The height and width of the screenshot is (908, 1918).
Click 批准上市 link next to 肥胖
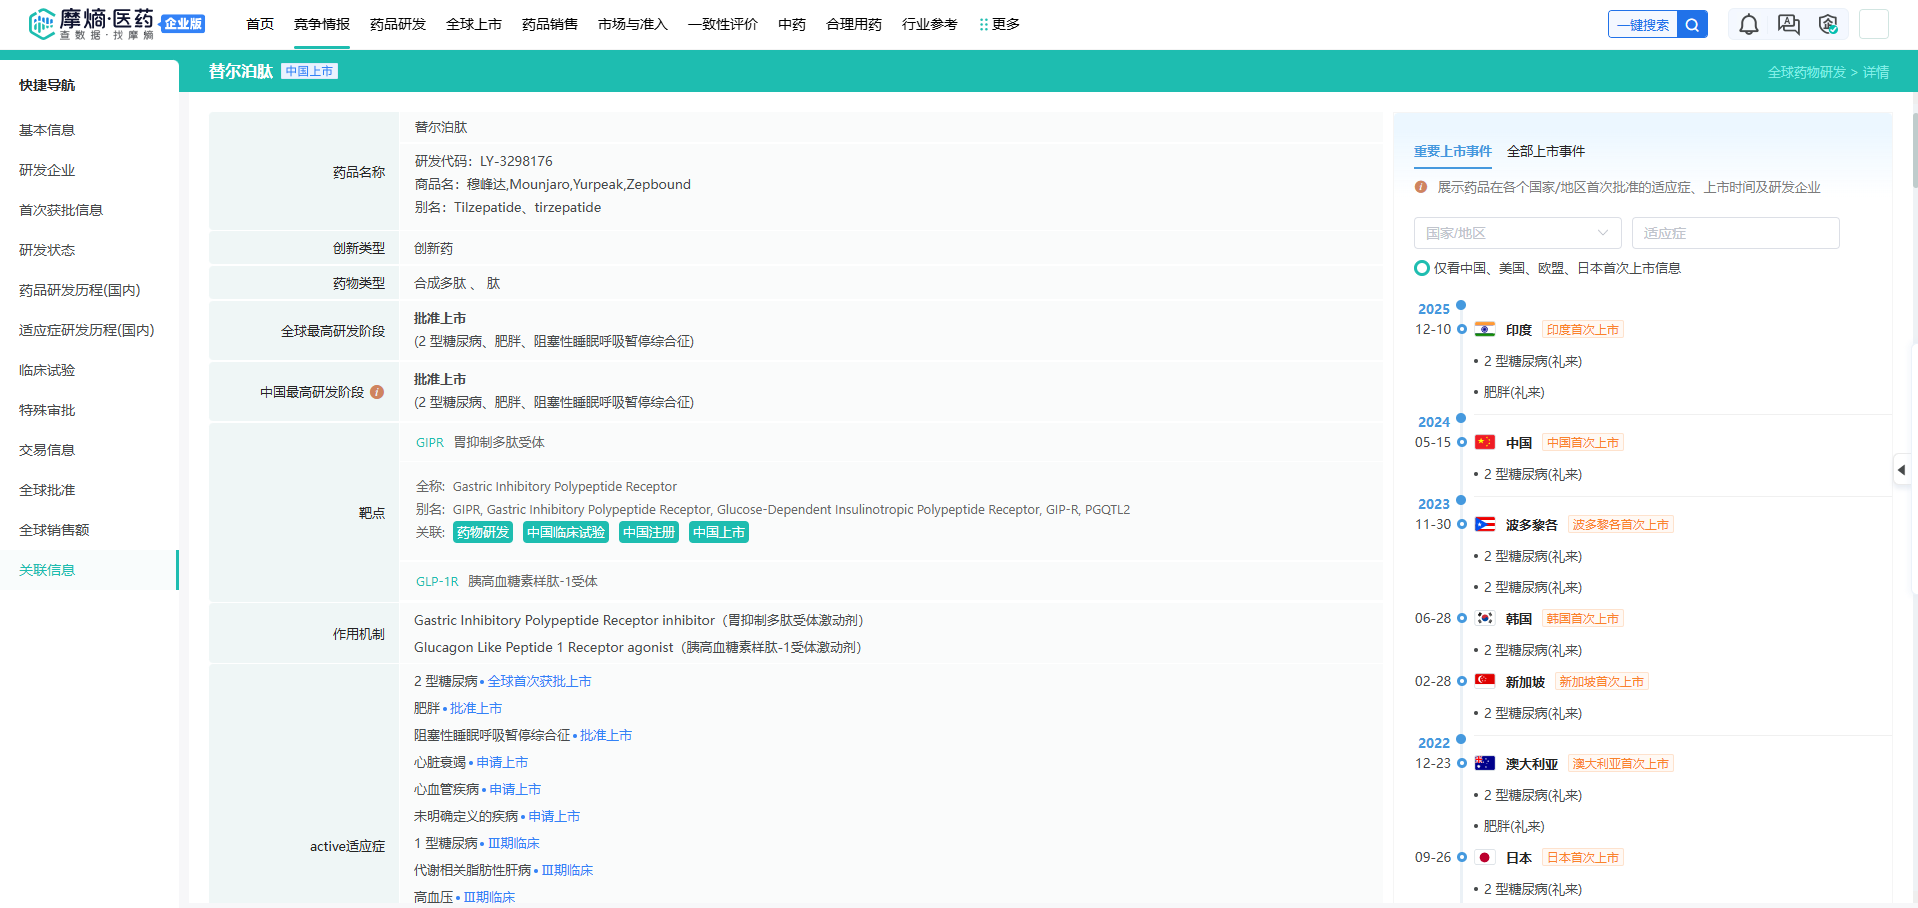[x=476, y=708]
